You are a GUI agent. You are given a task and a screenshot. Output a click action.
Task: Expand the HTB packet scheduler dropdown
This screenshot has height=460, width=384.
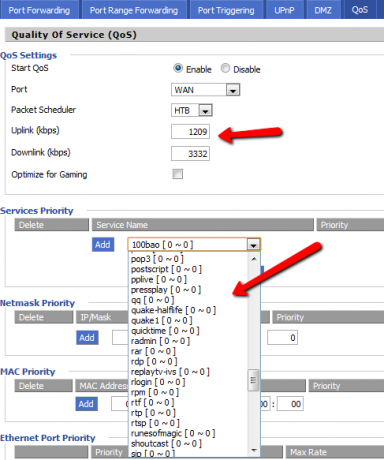pos(192,110)
